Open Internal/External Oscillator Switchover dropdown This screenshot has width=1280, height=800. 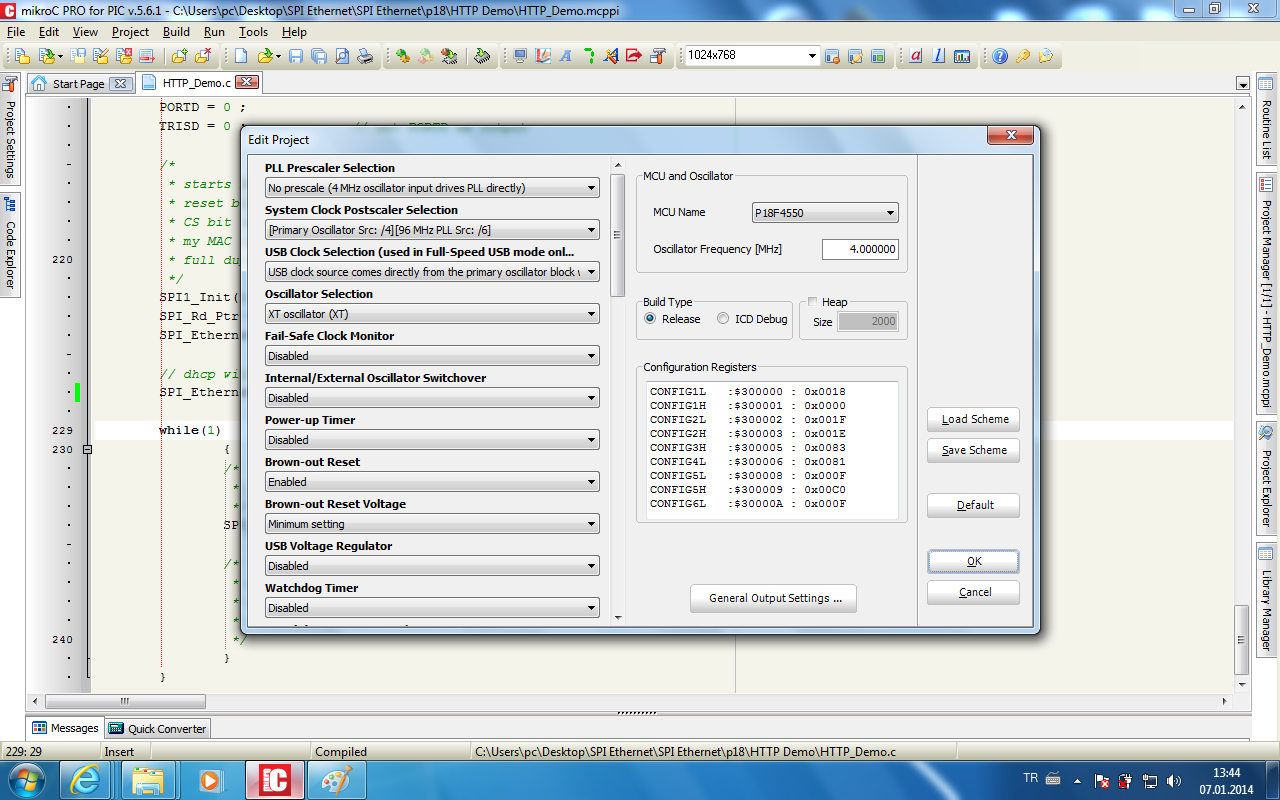tap(432, 398)
